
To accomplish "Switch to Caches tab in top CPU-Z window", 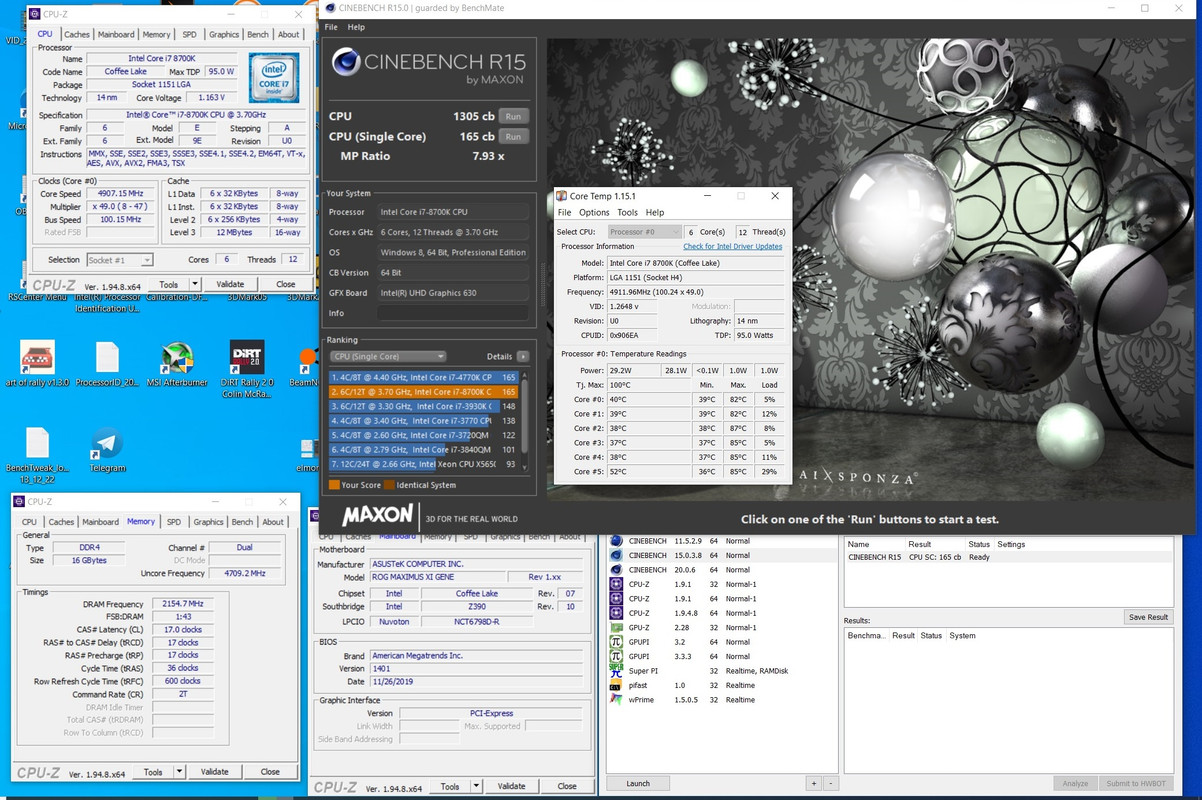I will pyautogui.click(x=77, y=34).
